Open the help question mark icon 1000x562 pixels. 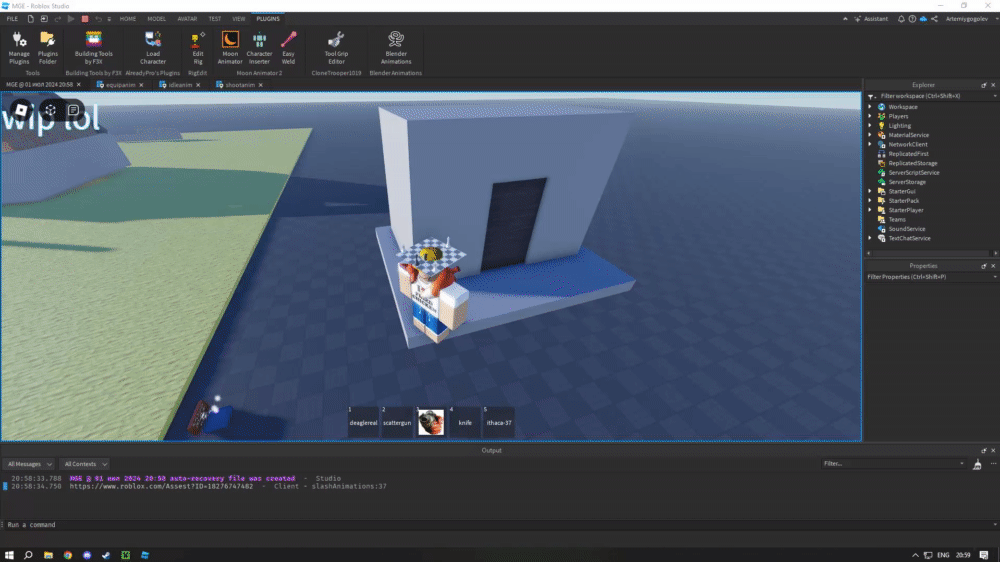912,19
